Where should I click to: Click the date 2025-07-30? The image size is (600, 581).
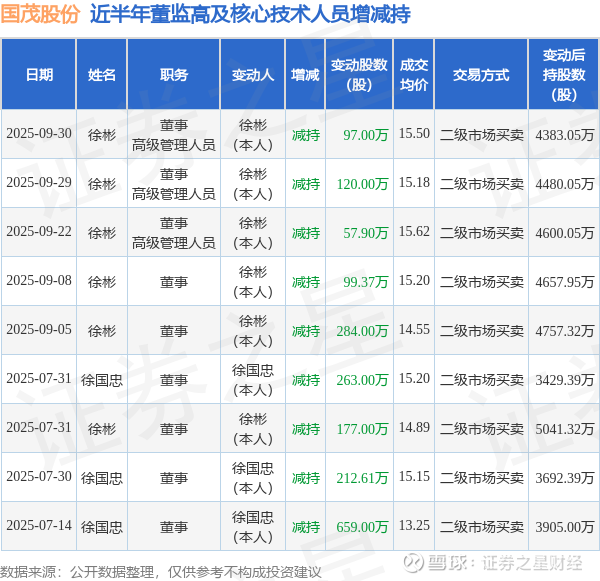click(x=39, y=477)
